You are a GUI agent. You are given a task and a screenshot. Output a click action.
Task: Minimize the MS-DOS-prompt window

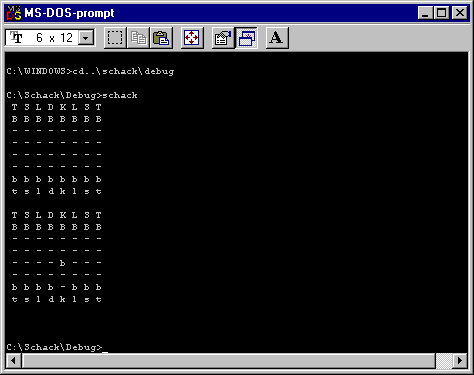[x=426, y=13]
